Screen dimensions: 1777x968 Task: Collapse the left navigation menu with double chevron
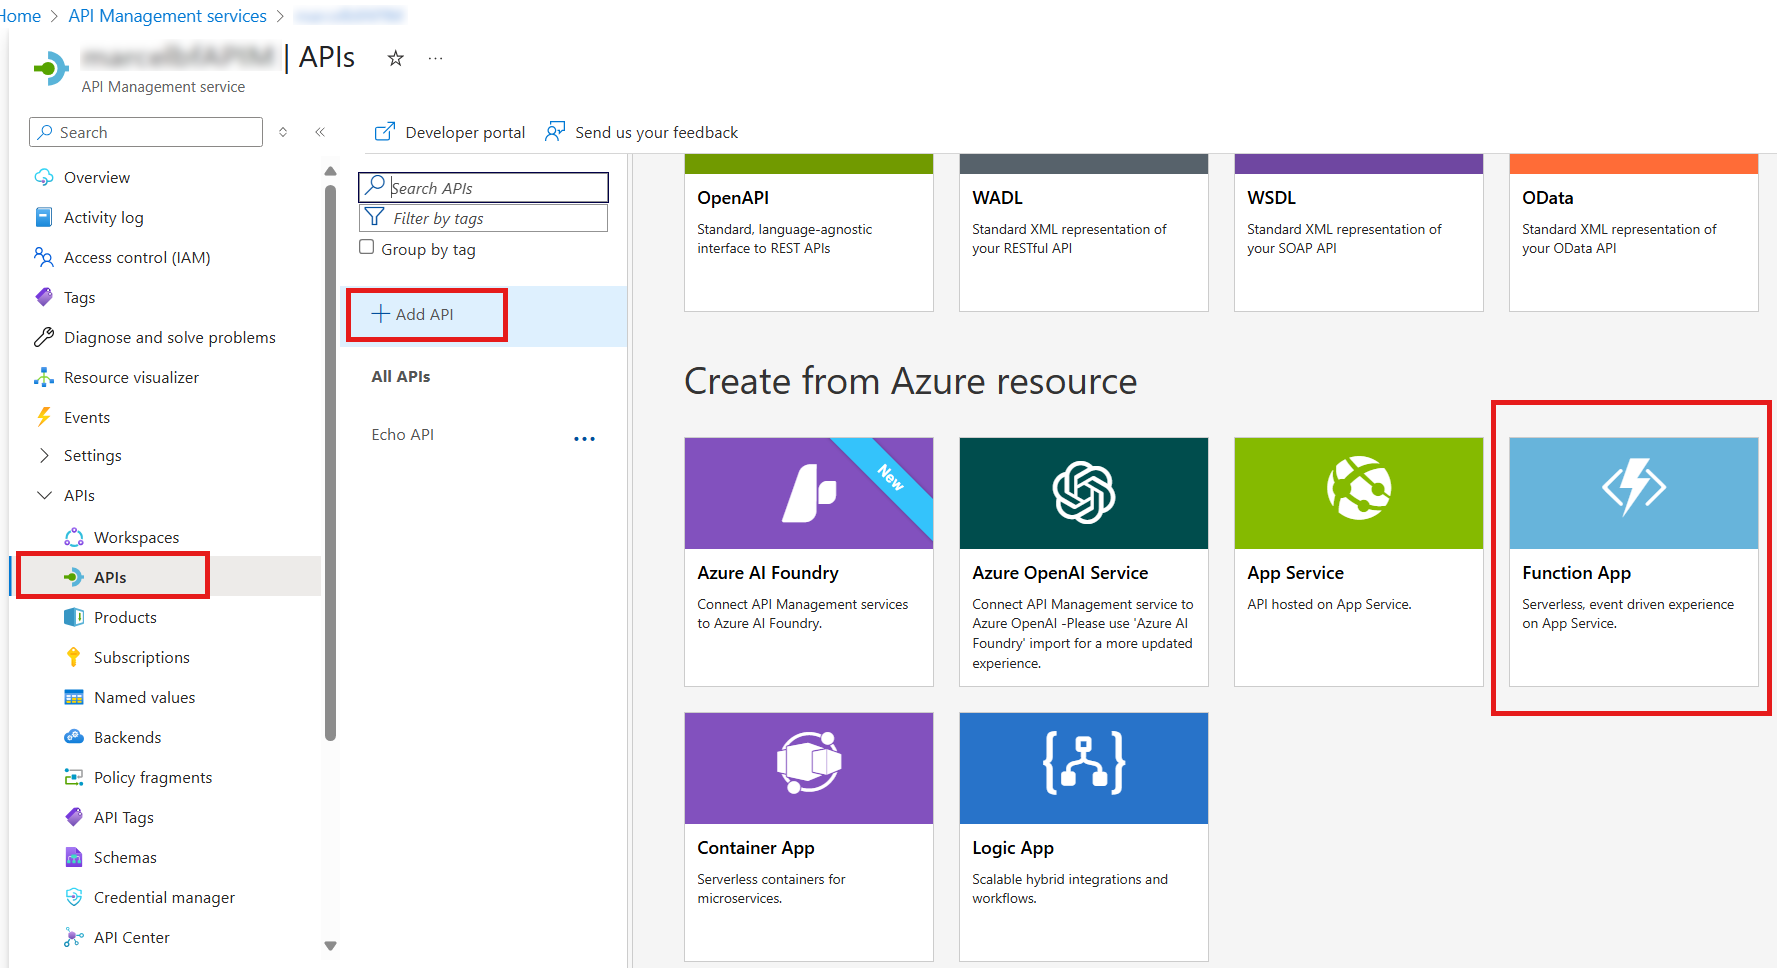point(320,132)
